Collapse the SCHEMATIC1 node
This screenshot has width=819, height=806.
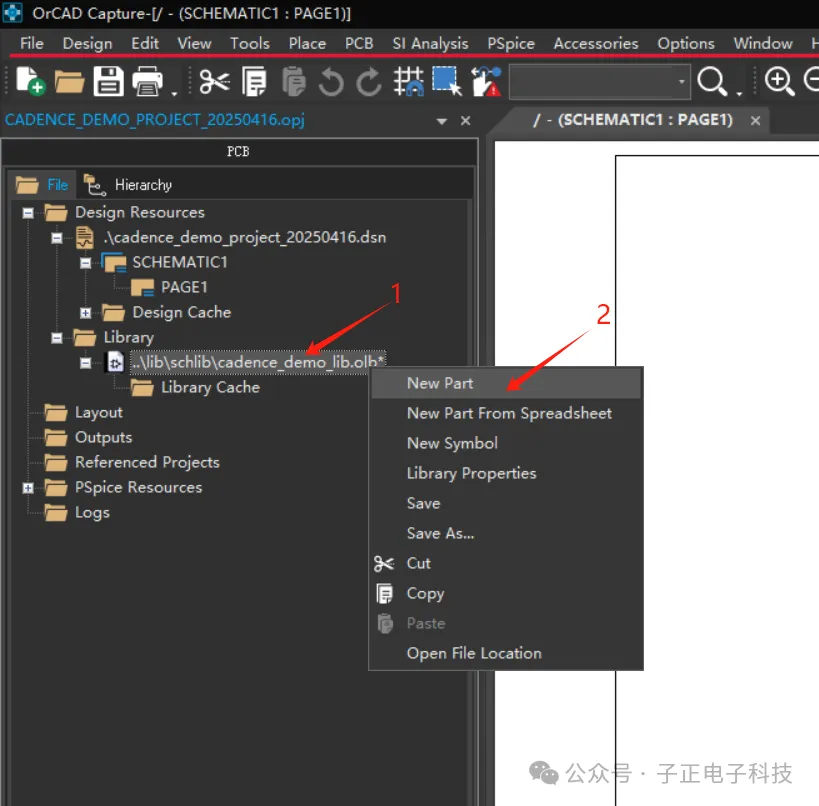pyautogui.click(x=86, y=263)
